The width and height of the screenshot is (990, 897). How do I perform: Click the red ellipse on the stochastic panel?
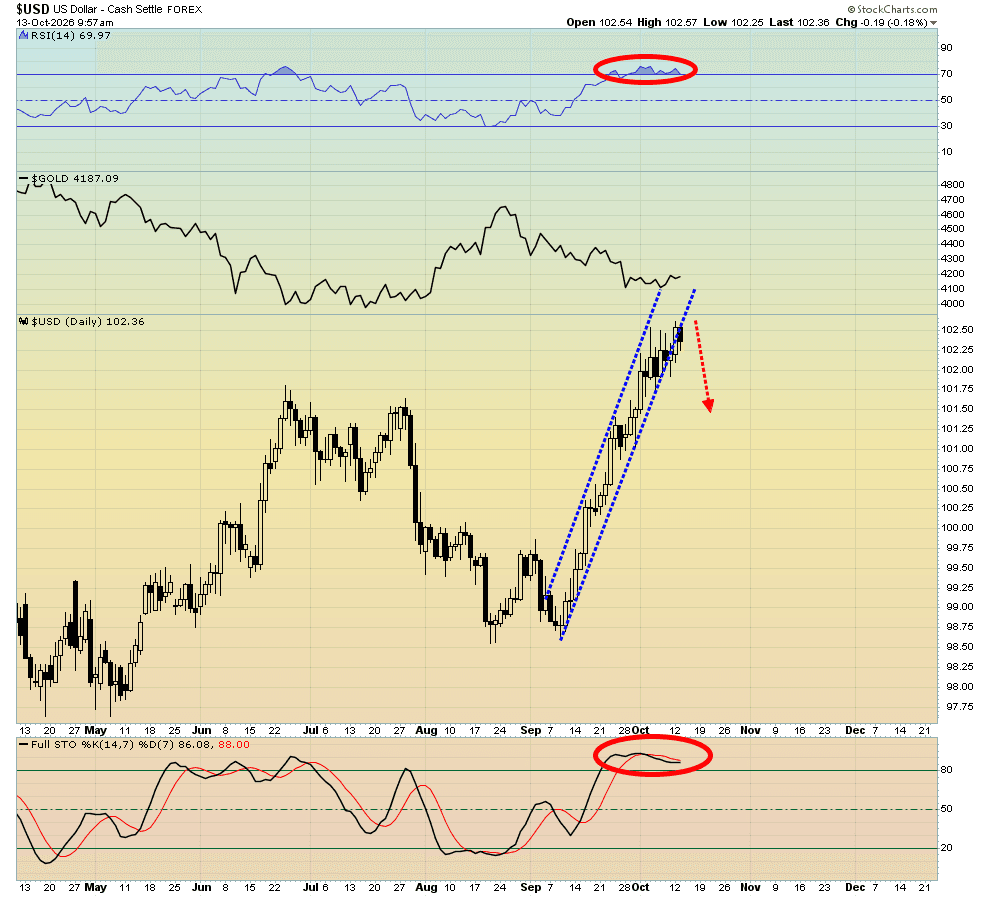coord(653,756)
